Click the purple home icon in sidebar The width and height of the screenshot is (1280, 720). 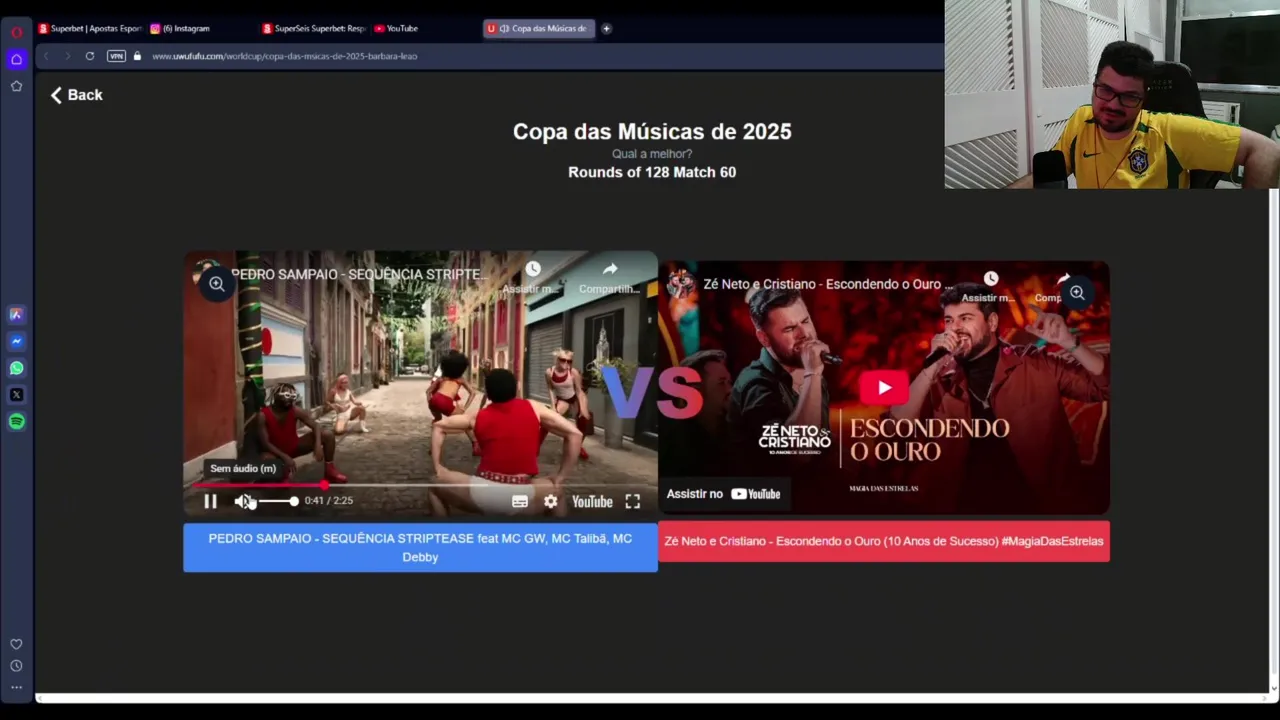(x=16, y=59)
